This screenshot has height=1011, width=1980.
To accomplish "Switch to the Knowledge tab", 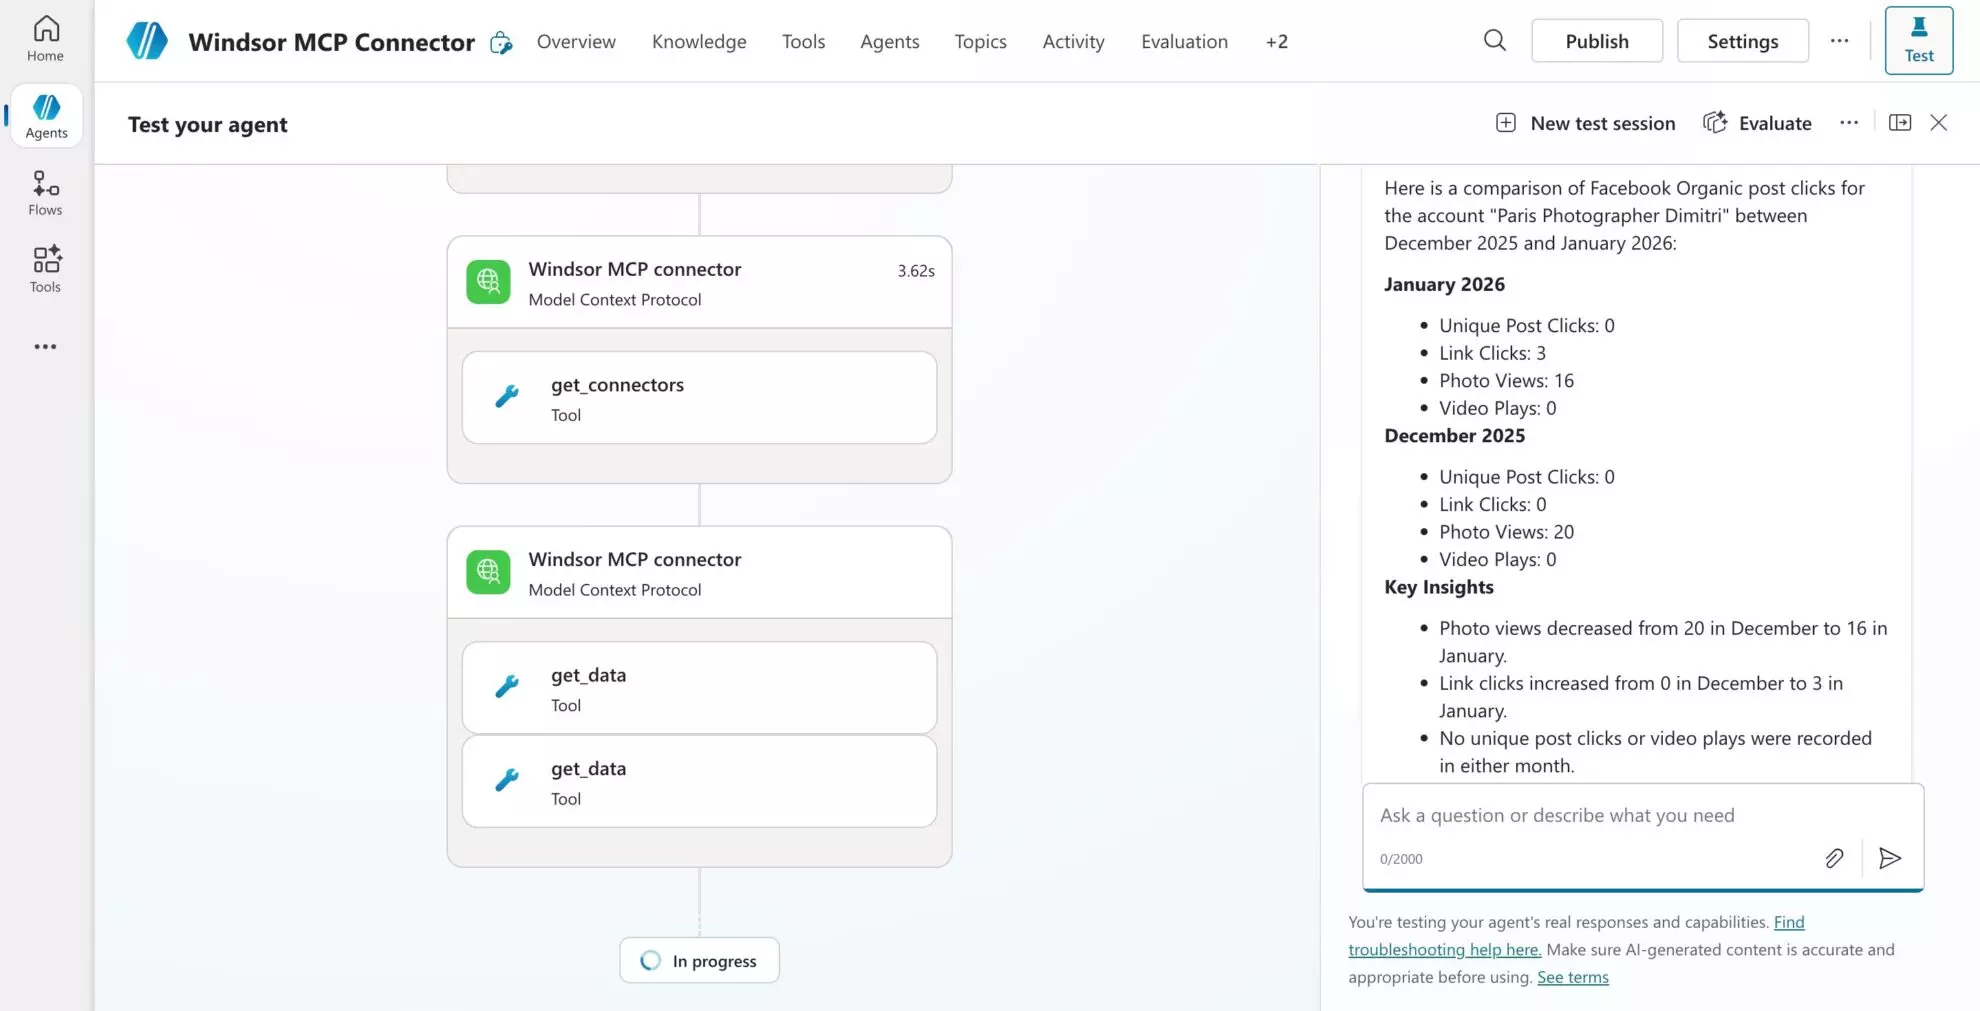I will pos(699,41).
